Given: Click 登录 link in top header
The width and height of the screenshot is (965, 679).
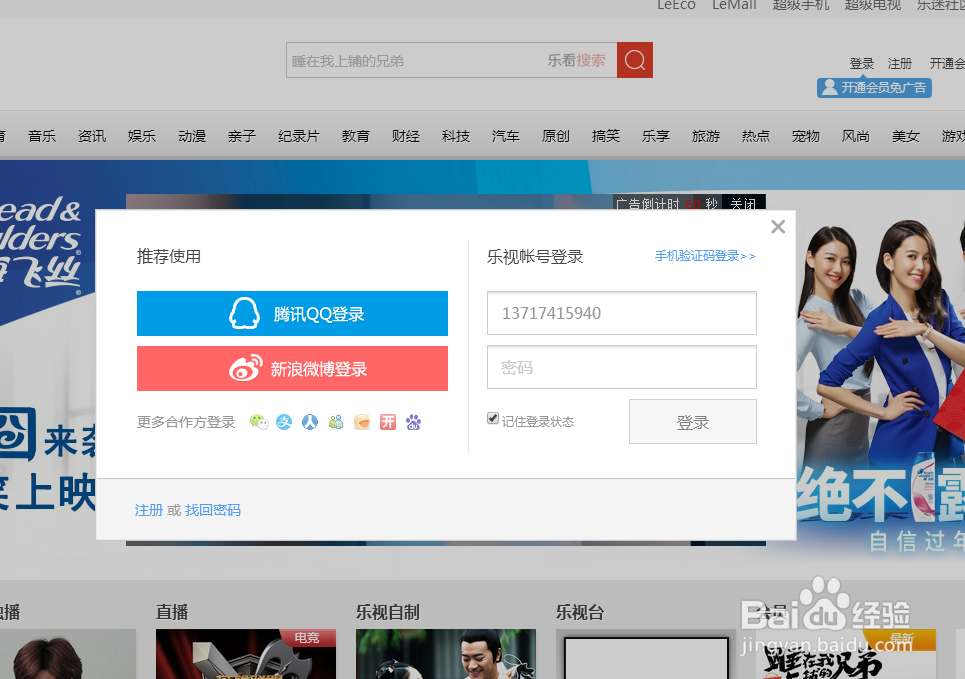Looking at the screenshot, I should click(862, 63).
